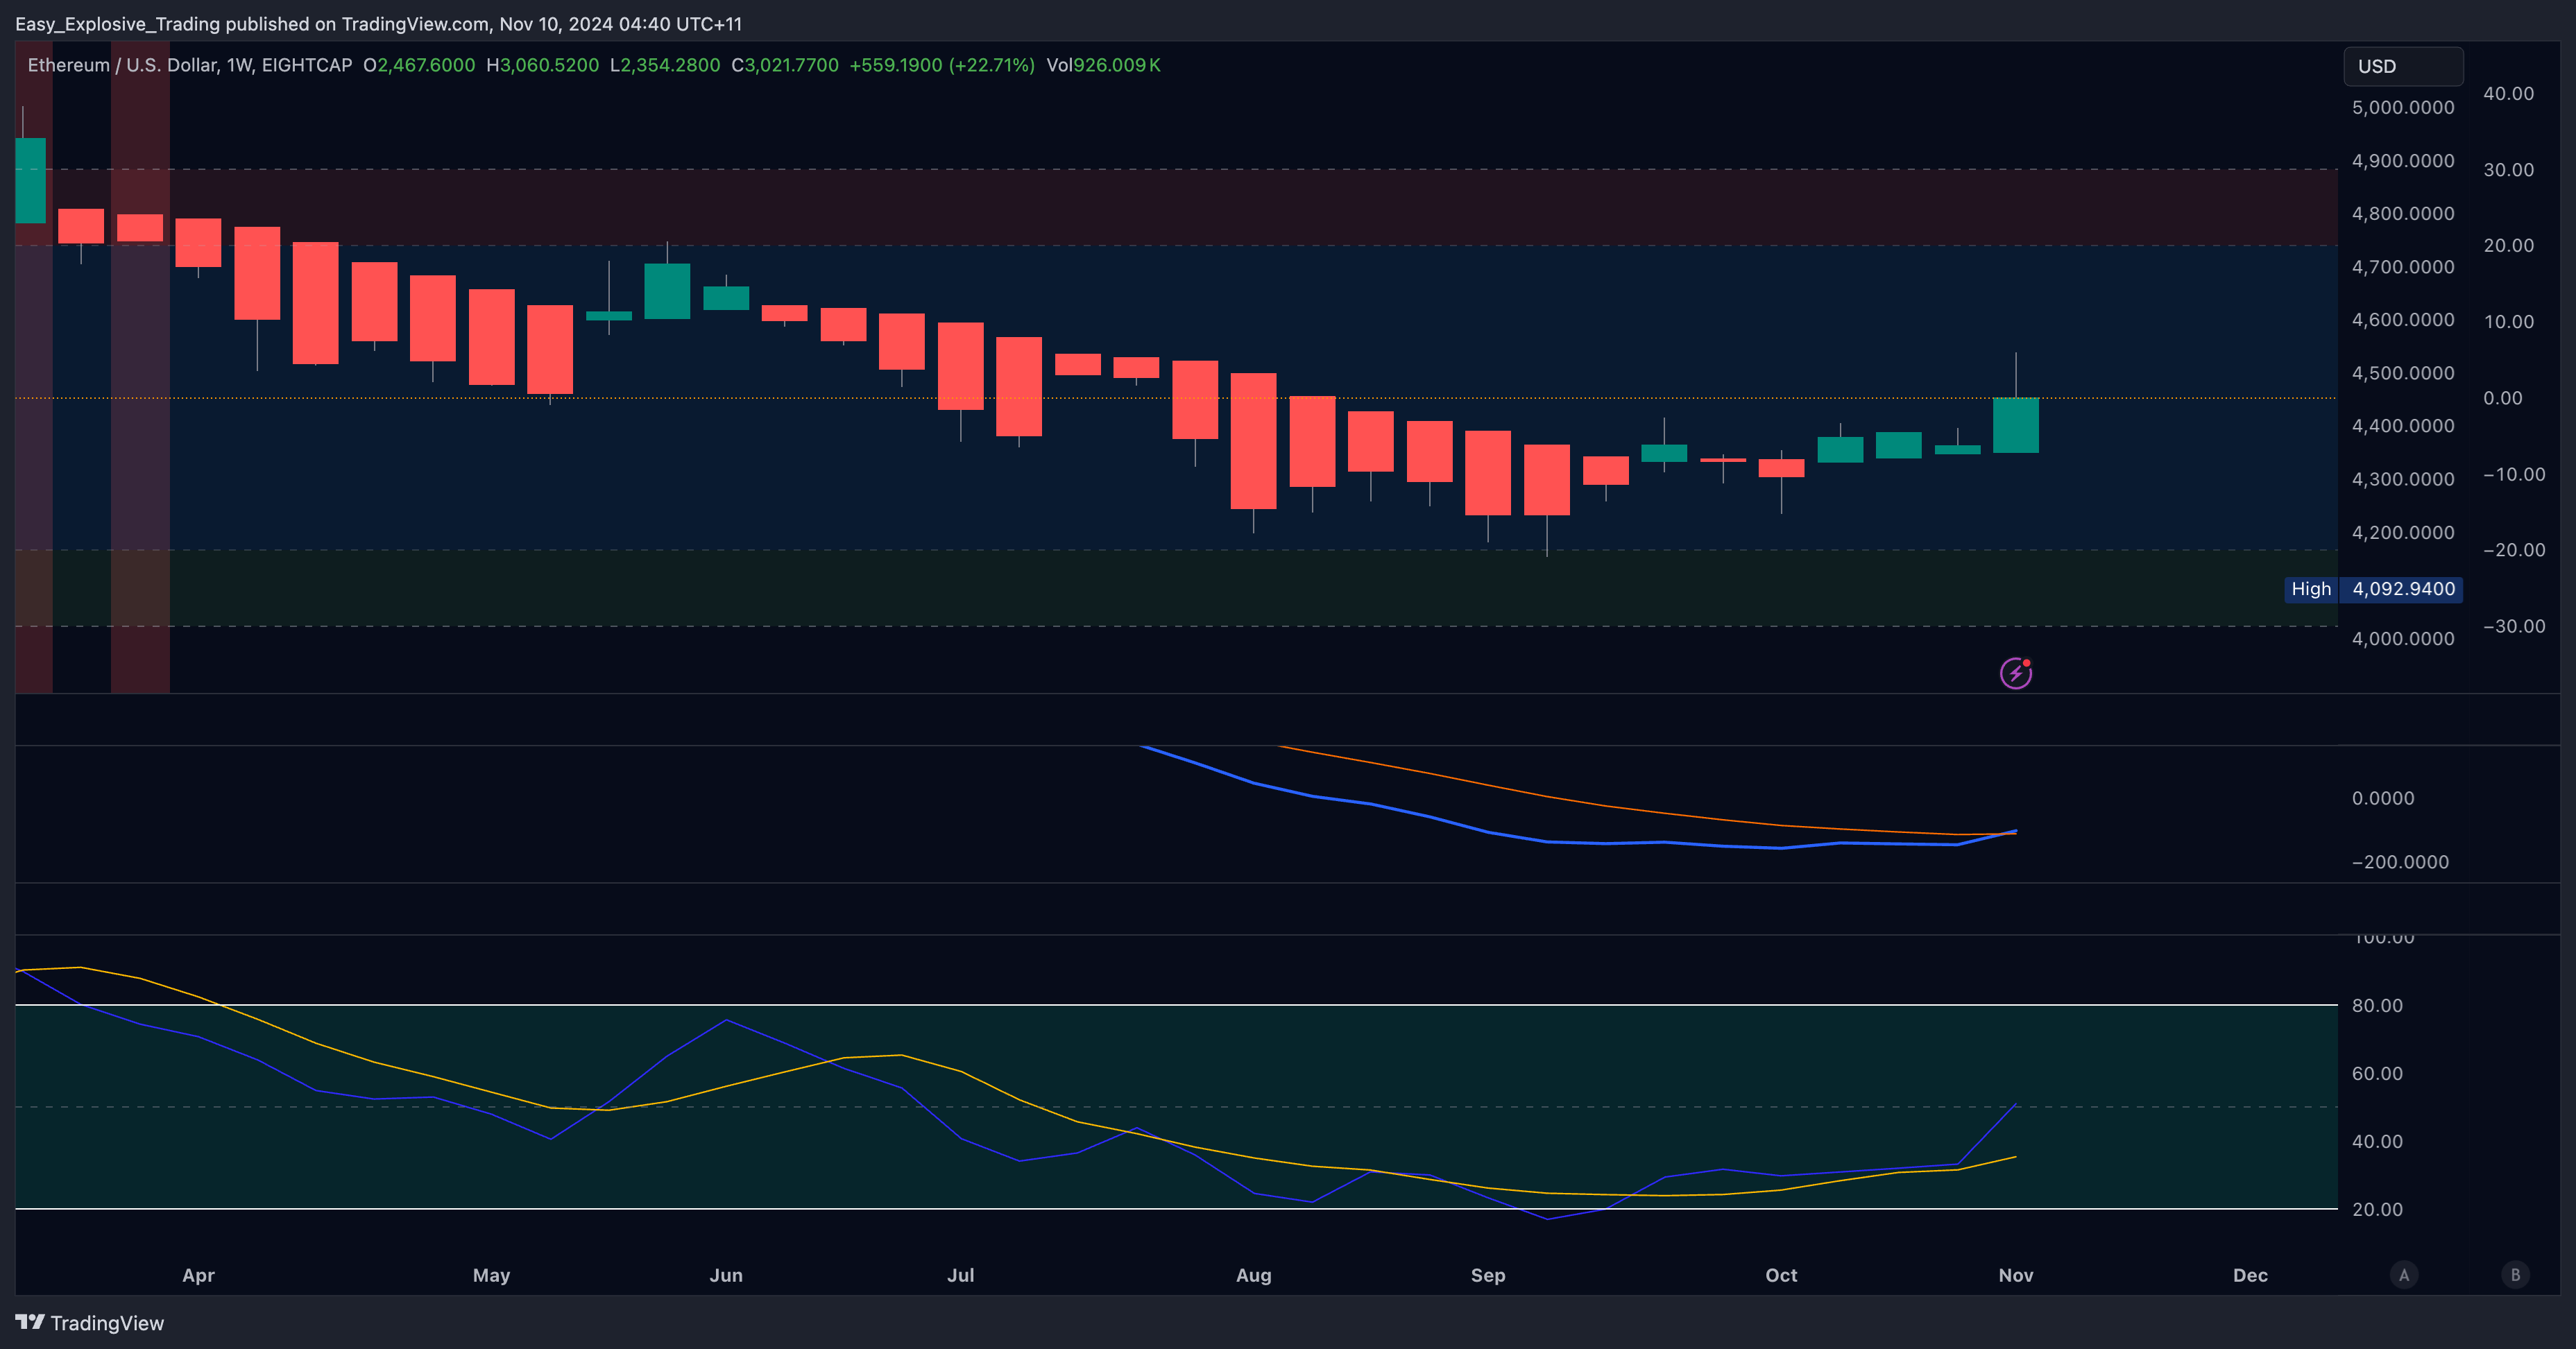This screenshot has width=2576, height=1349.
Task: Click the Apr label on time axis
Action: [x=198, y=1275]
